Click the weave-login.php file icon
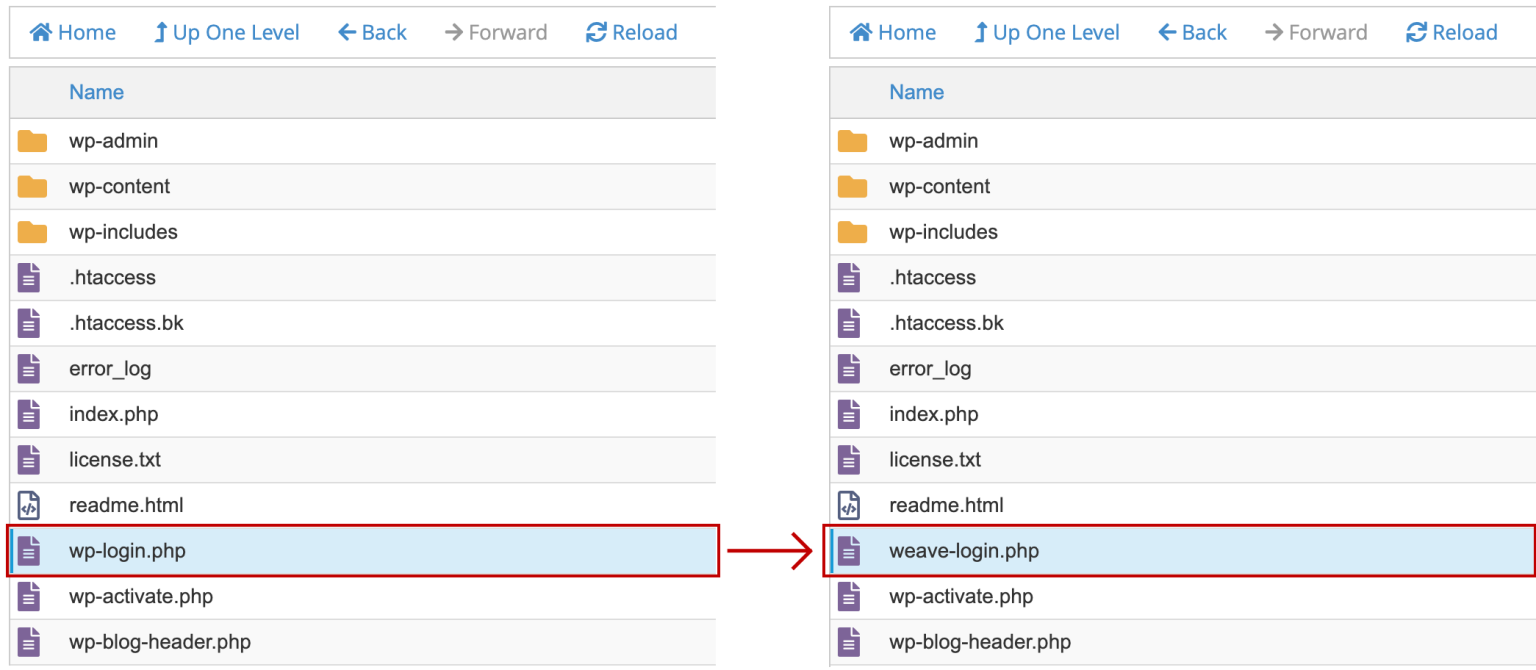The image size is (1536, 670). (x=849, y=550)
